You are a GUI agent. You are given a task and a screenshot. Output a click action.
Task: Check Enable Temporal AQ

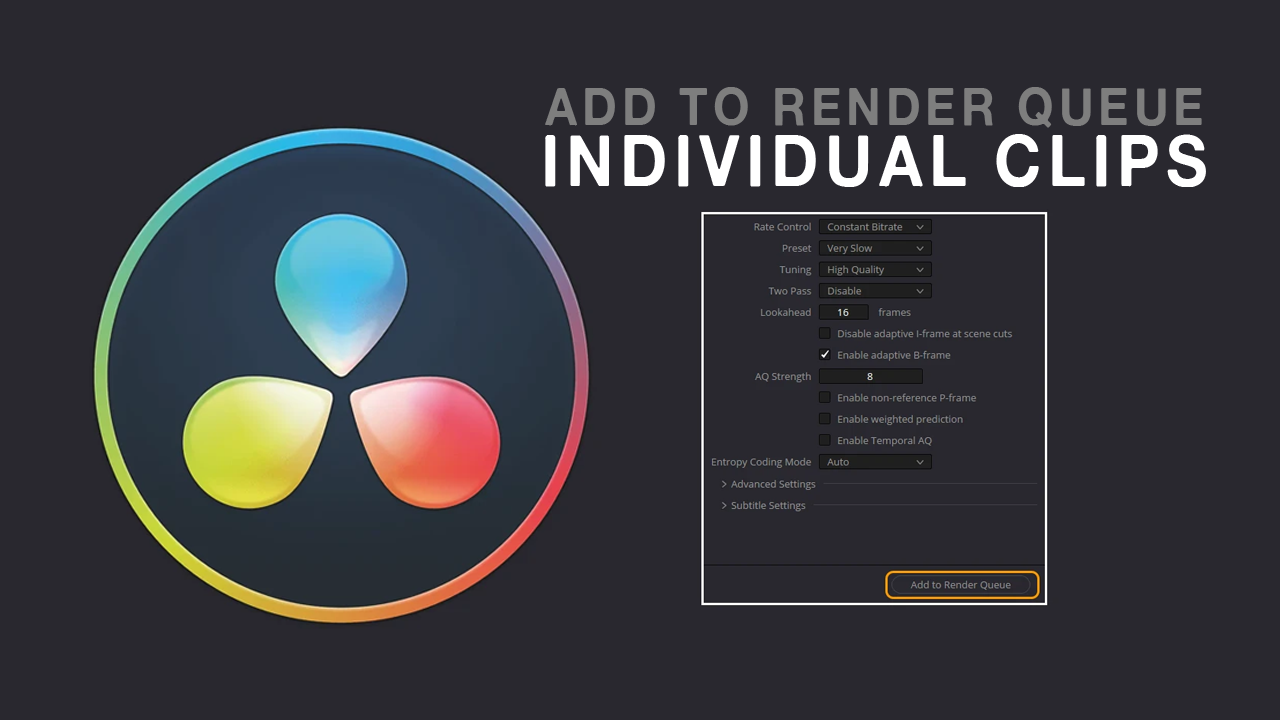[825, 440]
